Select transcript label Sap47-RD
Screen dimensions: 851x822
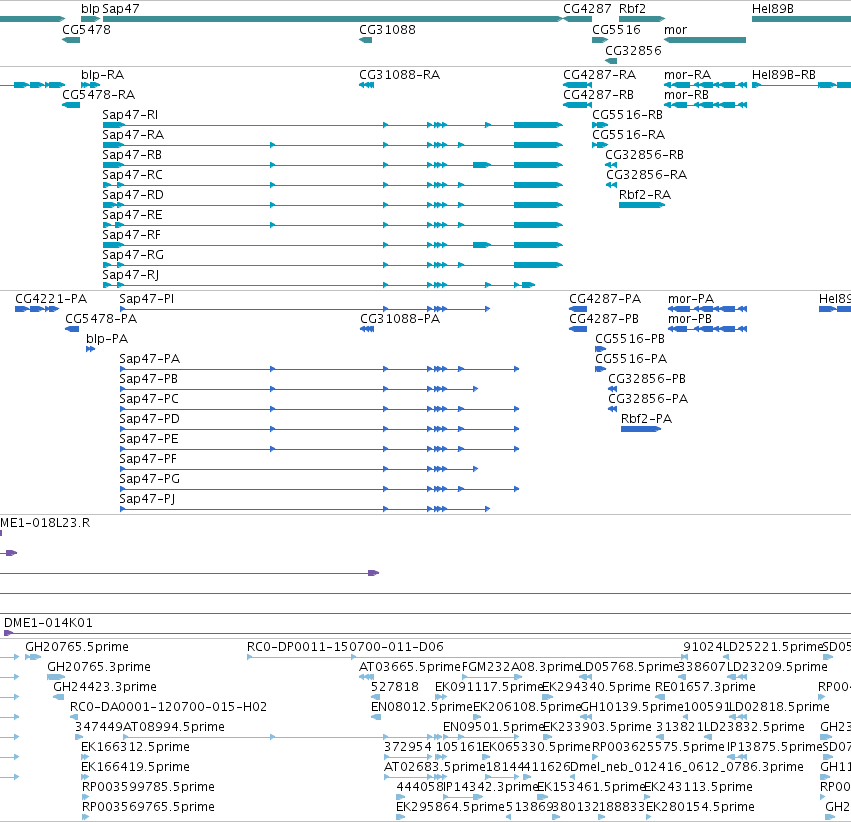[x=133, y=195]
